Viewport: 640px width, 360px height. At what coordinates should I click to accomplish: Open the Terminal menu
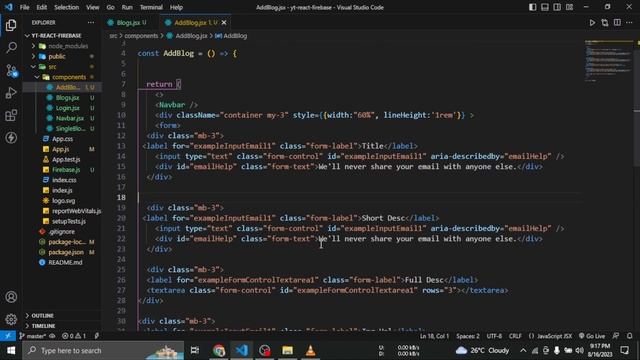pyautogui.click(x=151, y=7)
